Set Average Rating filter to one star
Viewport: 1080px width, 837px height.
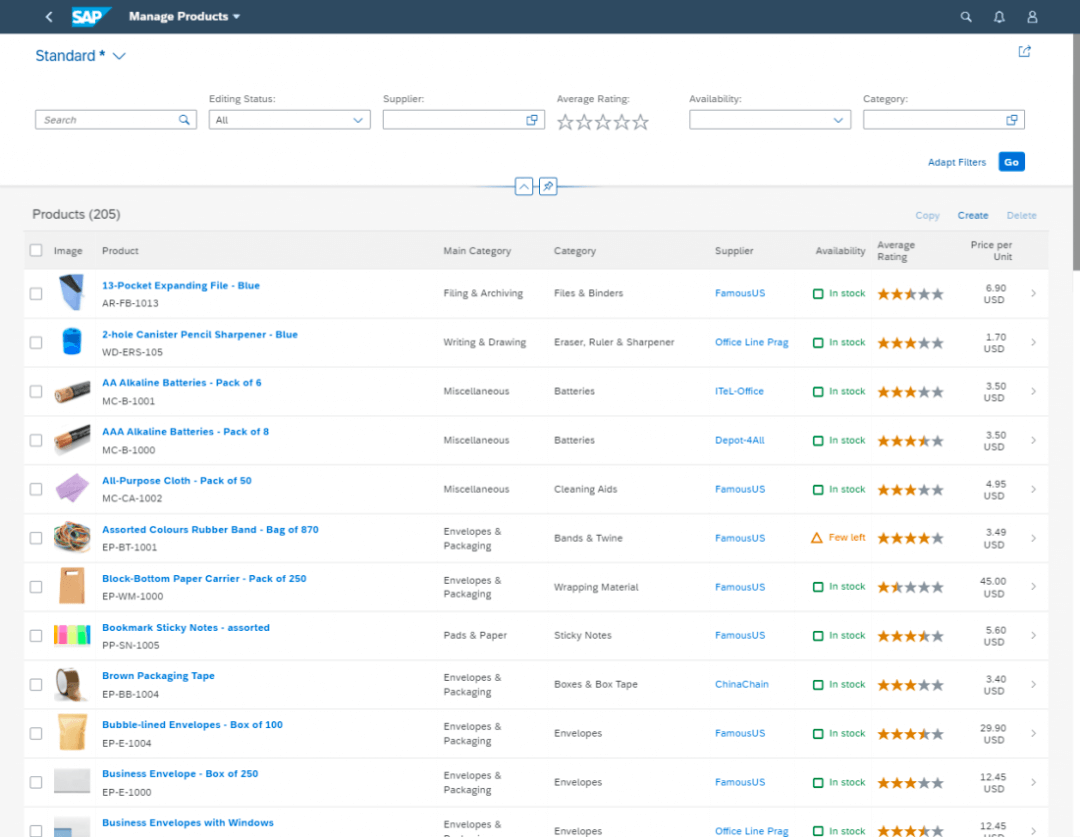tap(565, 122)
